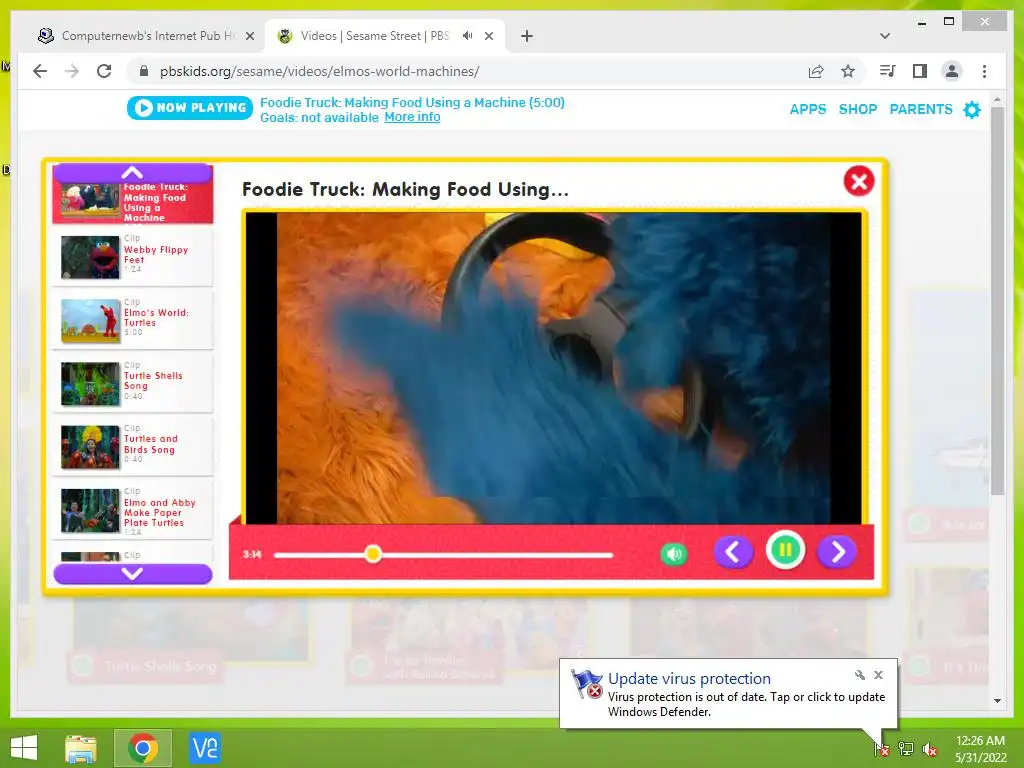The image size is (1024, 768).
Task: Close the video player with red X
Action: point(859,181)
